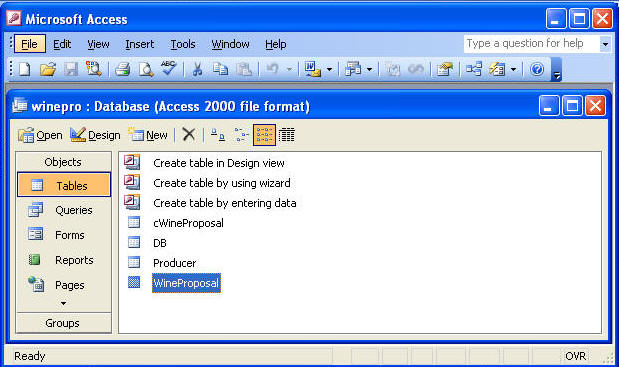Open the Tools menu
This screenshot has height=367, width=619.
(x=183, y=44)
